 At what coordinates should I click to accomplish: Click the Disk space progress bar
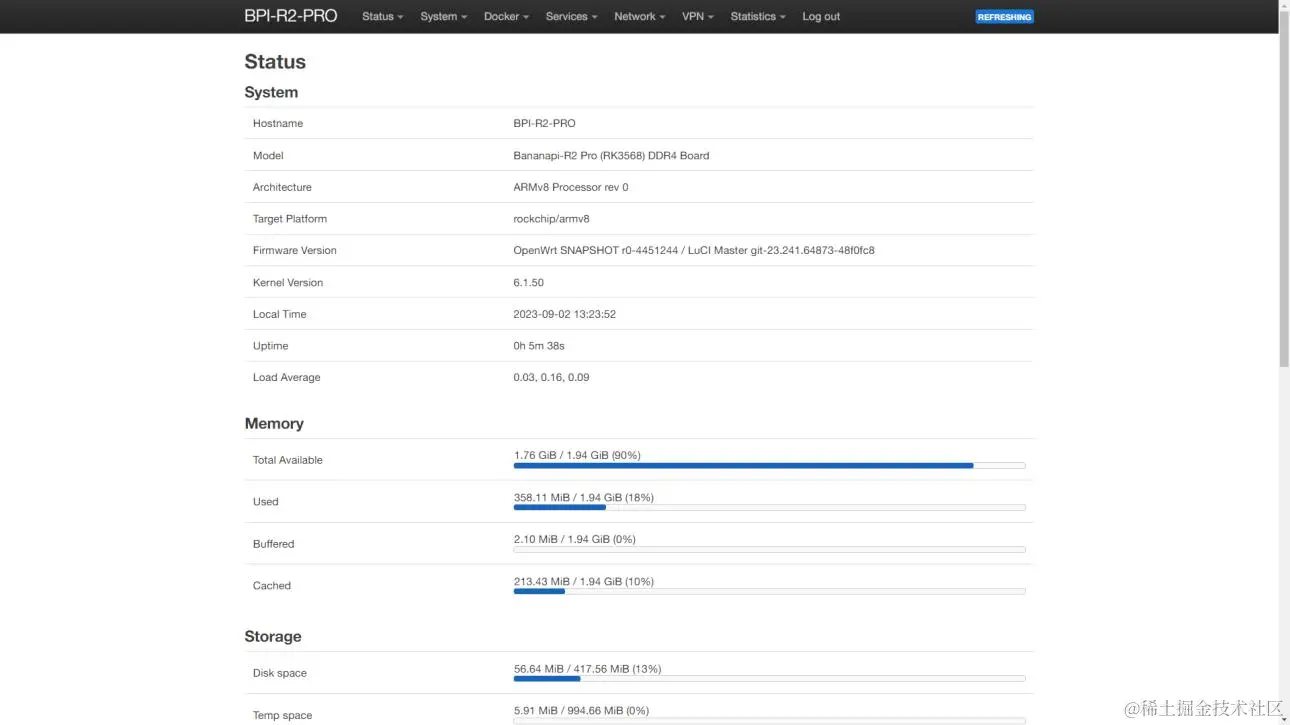pos(769,679)
